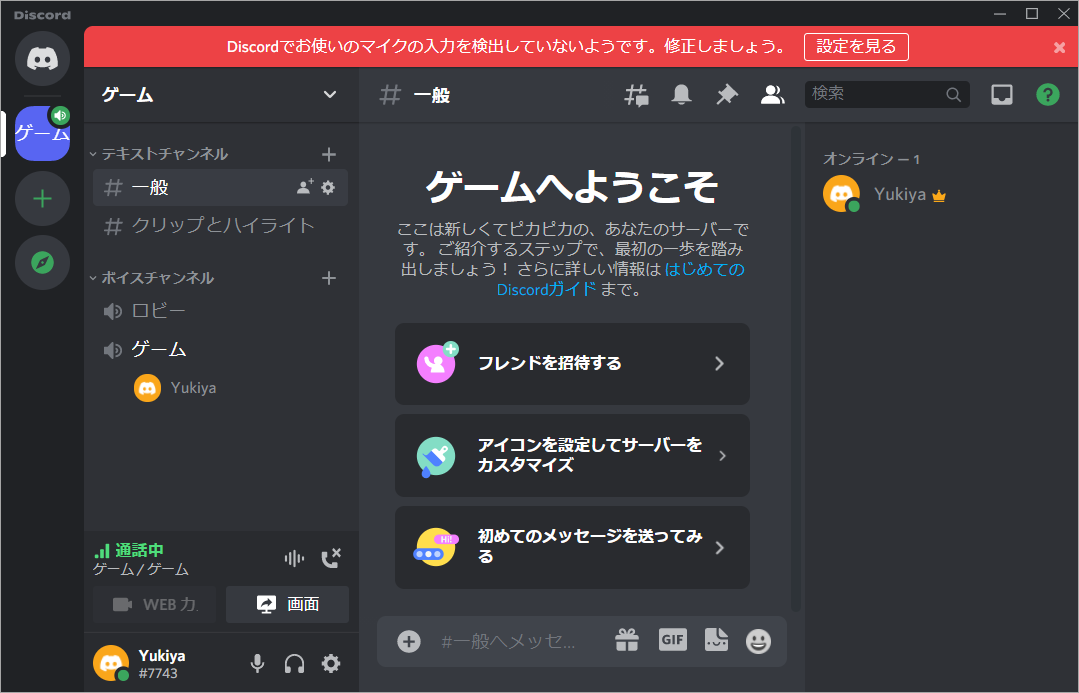
Task: Open gift Nitro icon
Action: pyautogui.click(x=627, y=641)
